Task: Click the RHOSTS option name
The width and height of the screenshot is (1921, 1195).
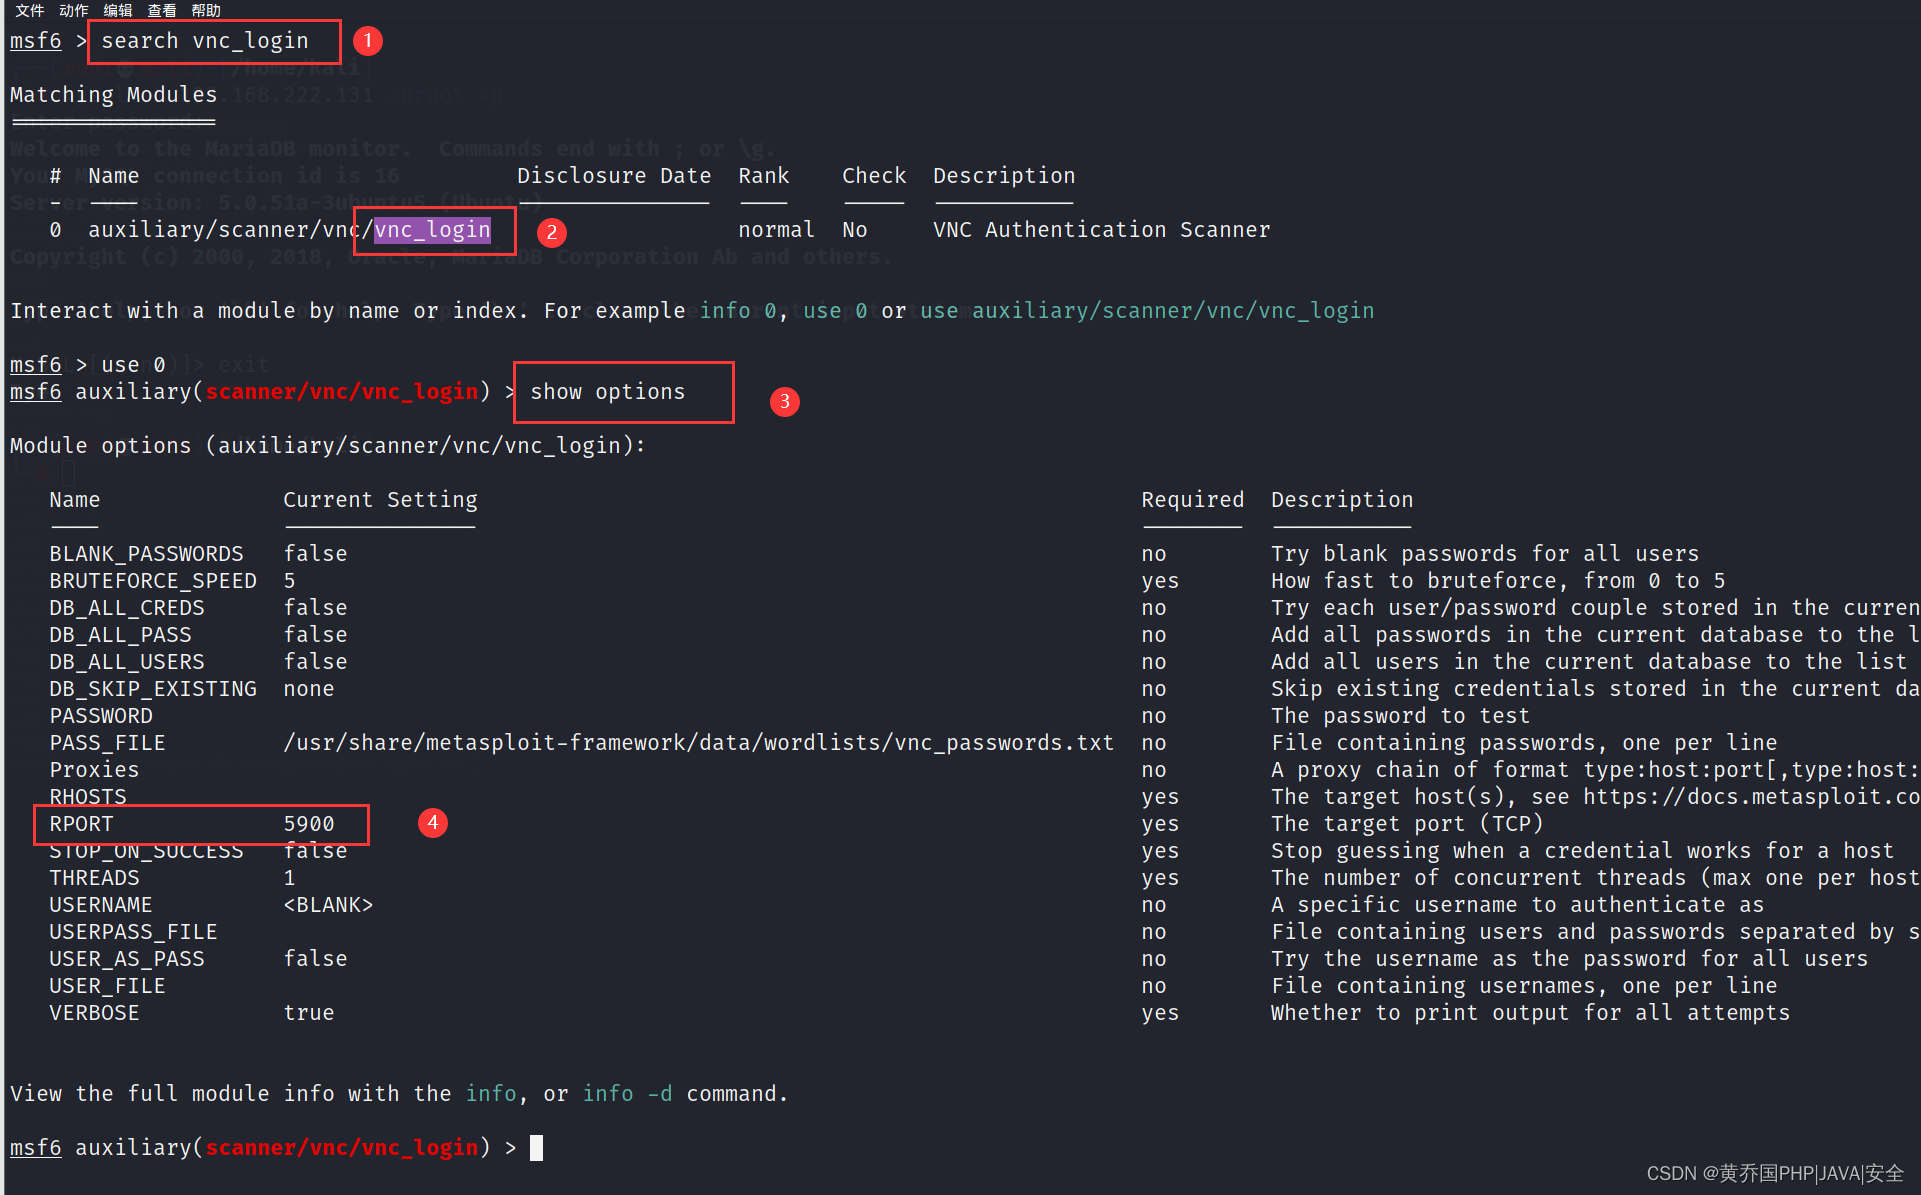Action: 88,797
